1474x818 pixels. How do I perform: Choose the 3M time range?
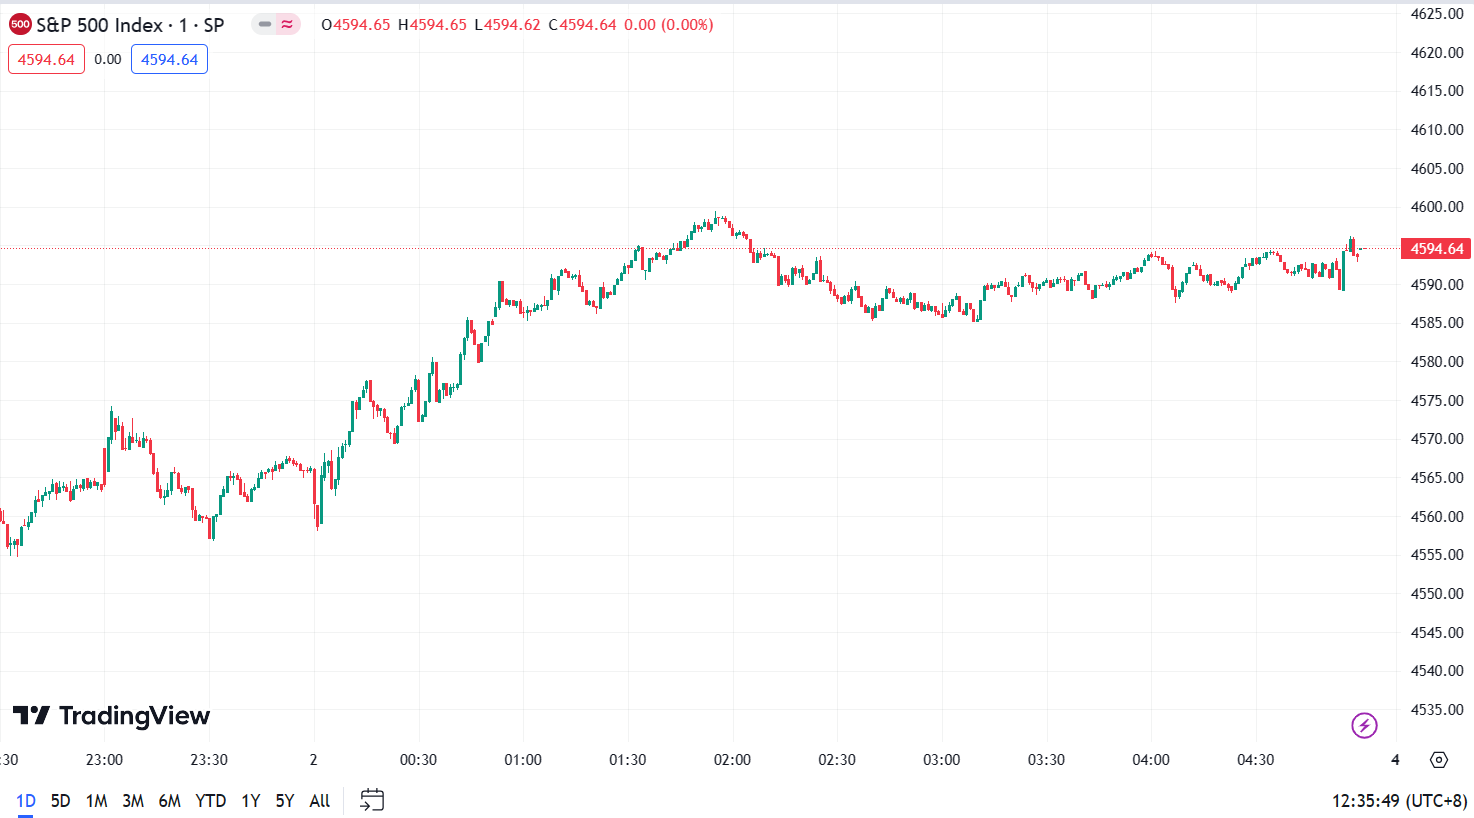coord(133,801)
